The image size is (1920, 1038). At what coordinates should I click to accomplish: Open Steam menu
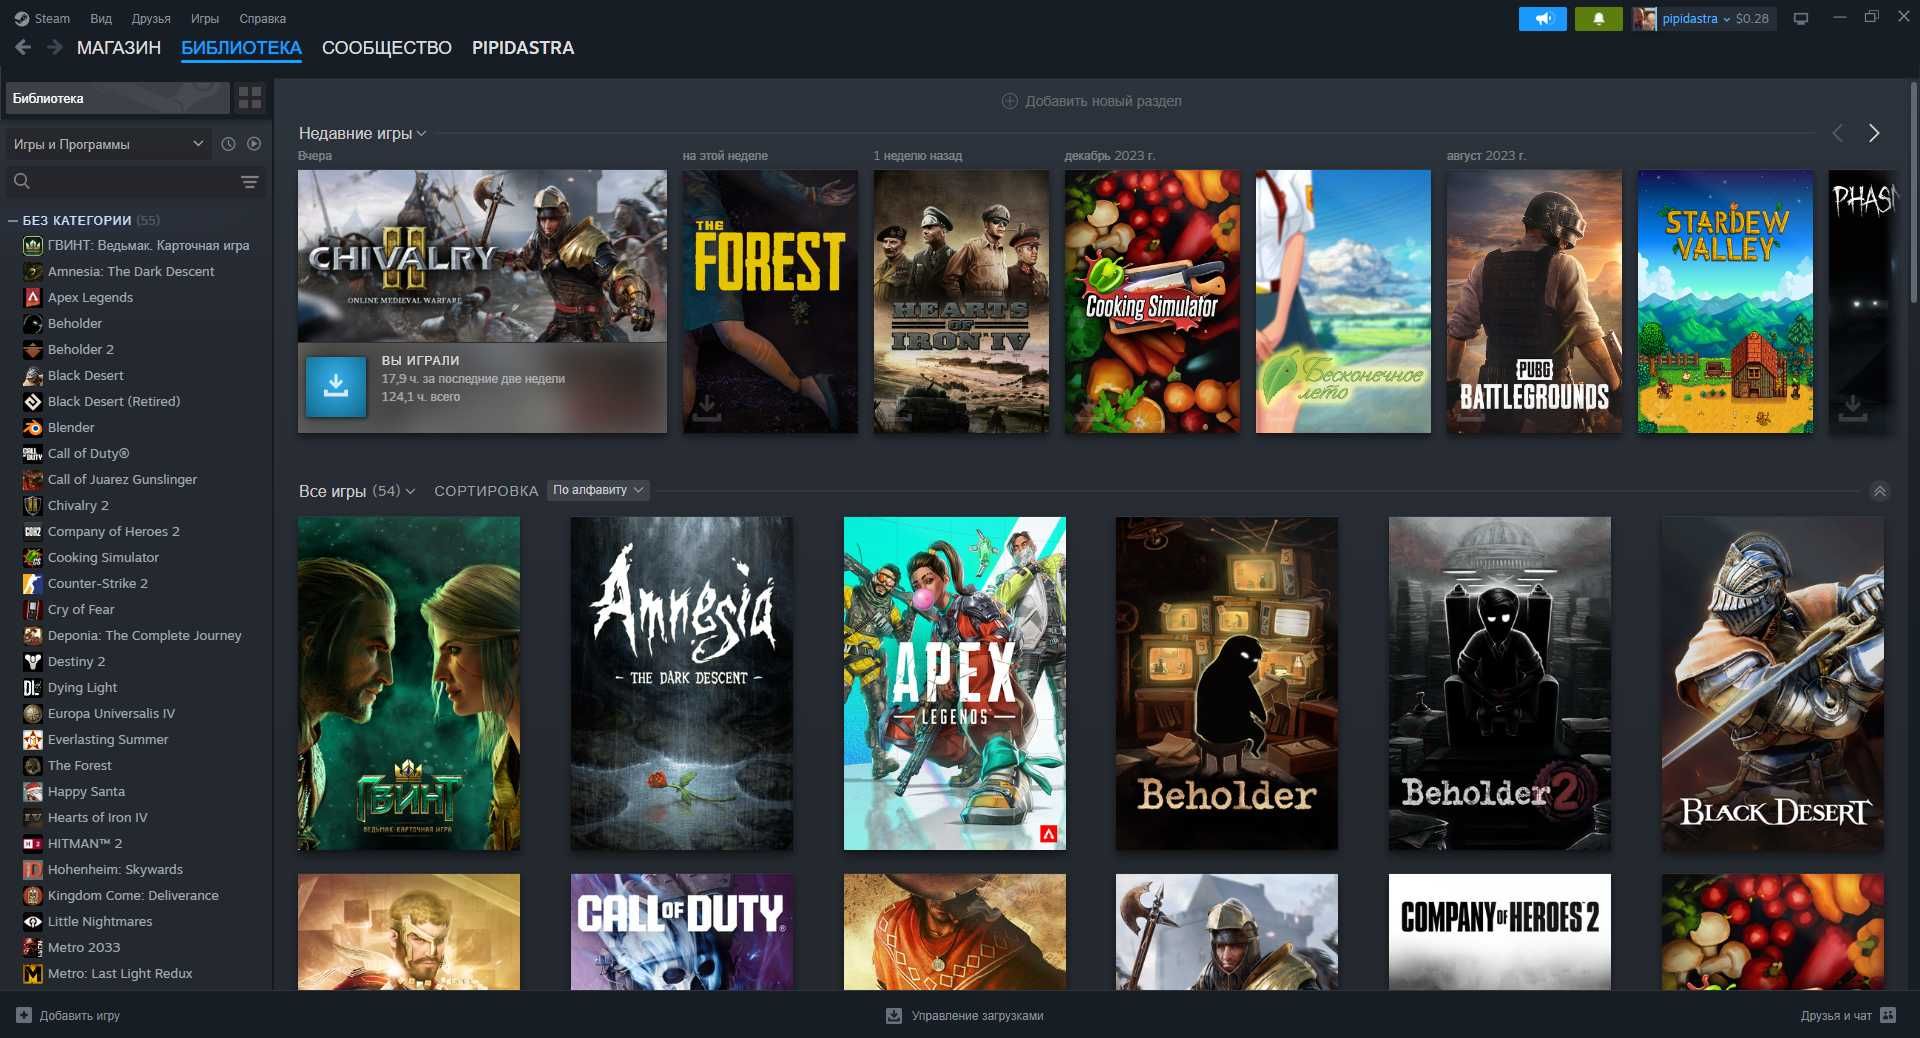(42, 18)
